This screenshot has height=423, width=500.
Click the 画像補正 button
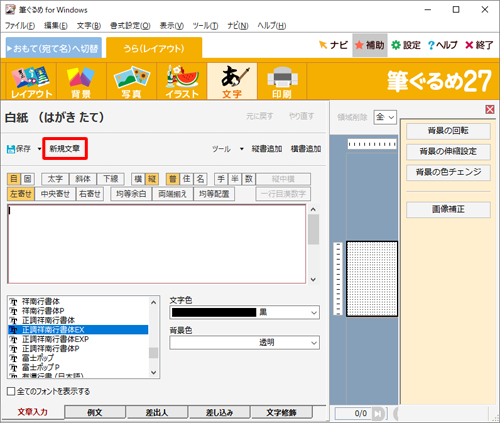[x=448, y=209]
